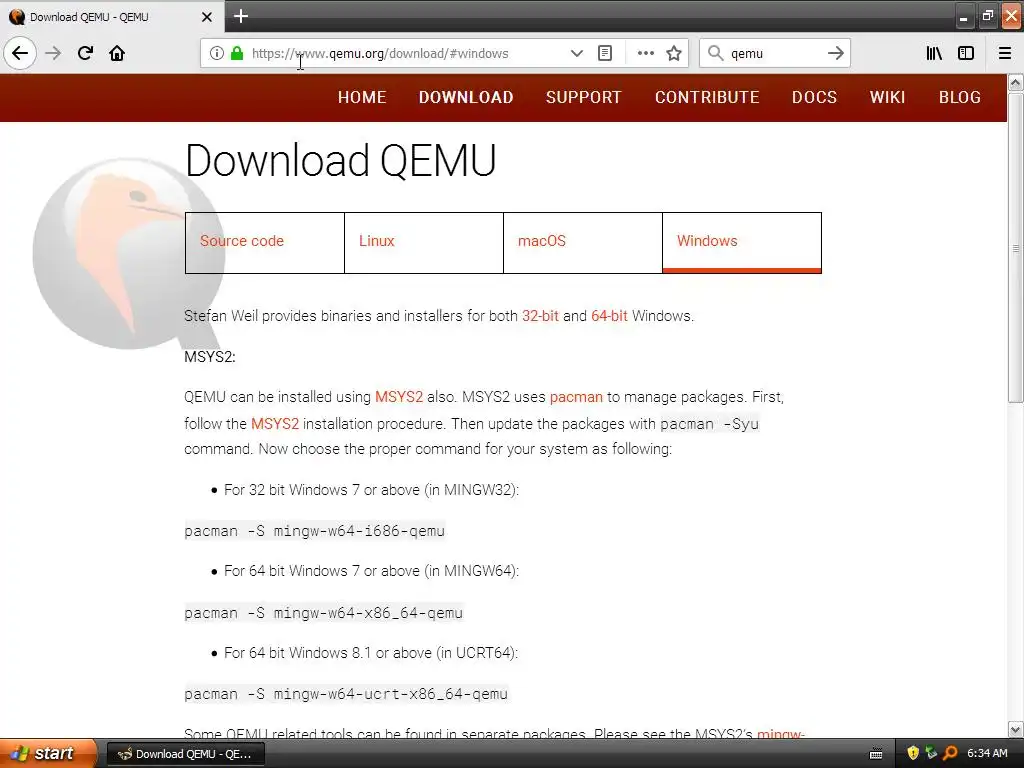The image size is (1024, 768).
Task: Click the mingw-w64-x86_64-qemu command
Action: click(x=324, y=613)
